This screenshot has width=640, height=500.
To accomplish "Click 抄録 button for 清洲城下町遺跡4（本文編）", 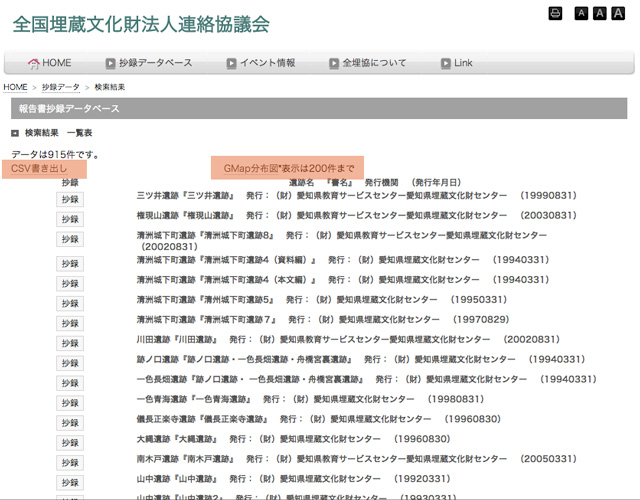I will [x=70, y=284].
